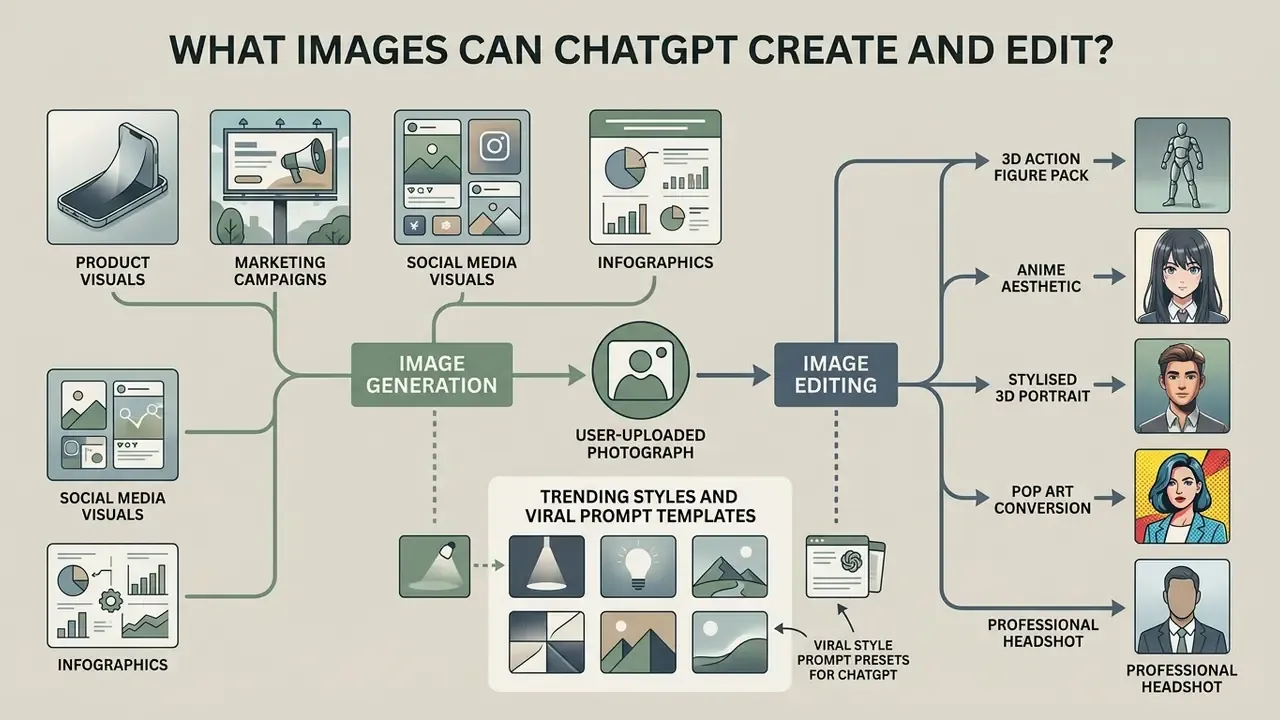Select the green spotlight icon beside the templates panel
The image size is (1280, 720).
435,567
